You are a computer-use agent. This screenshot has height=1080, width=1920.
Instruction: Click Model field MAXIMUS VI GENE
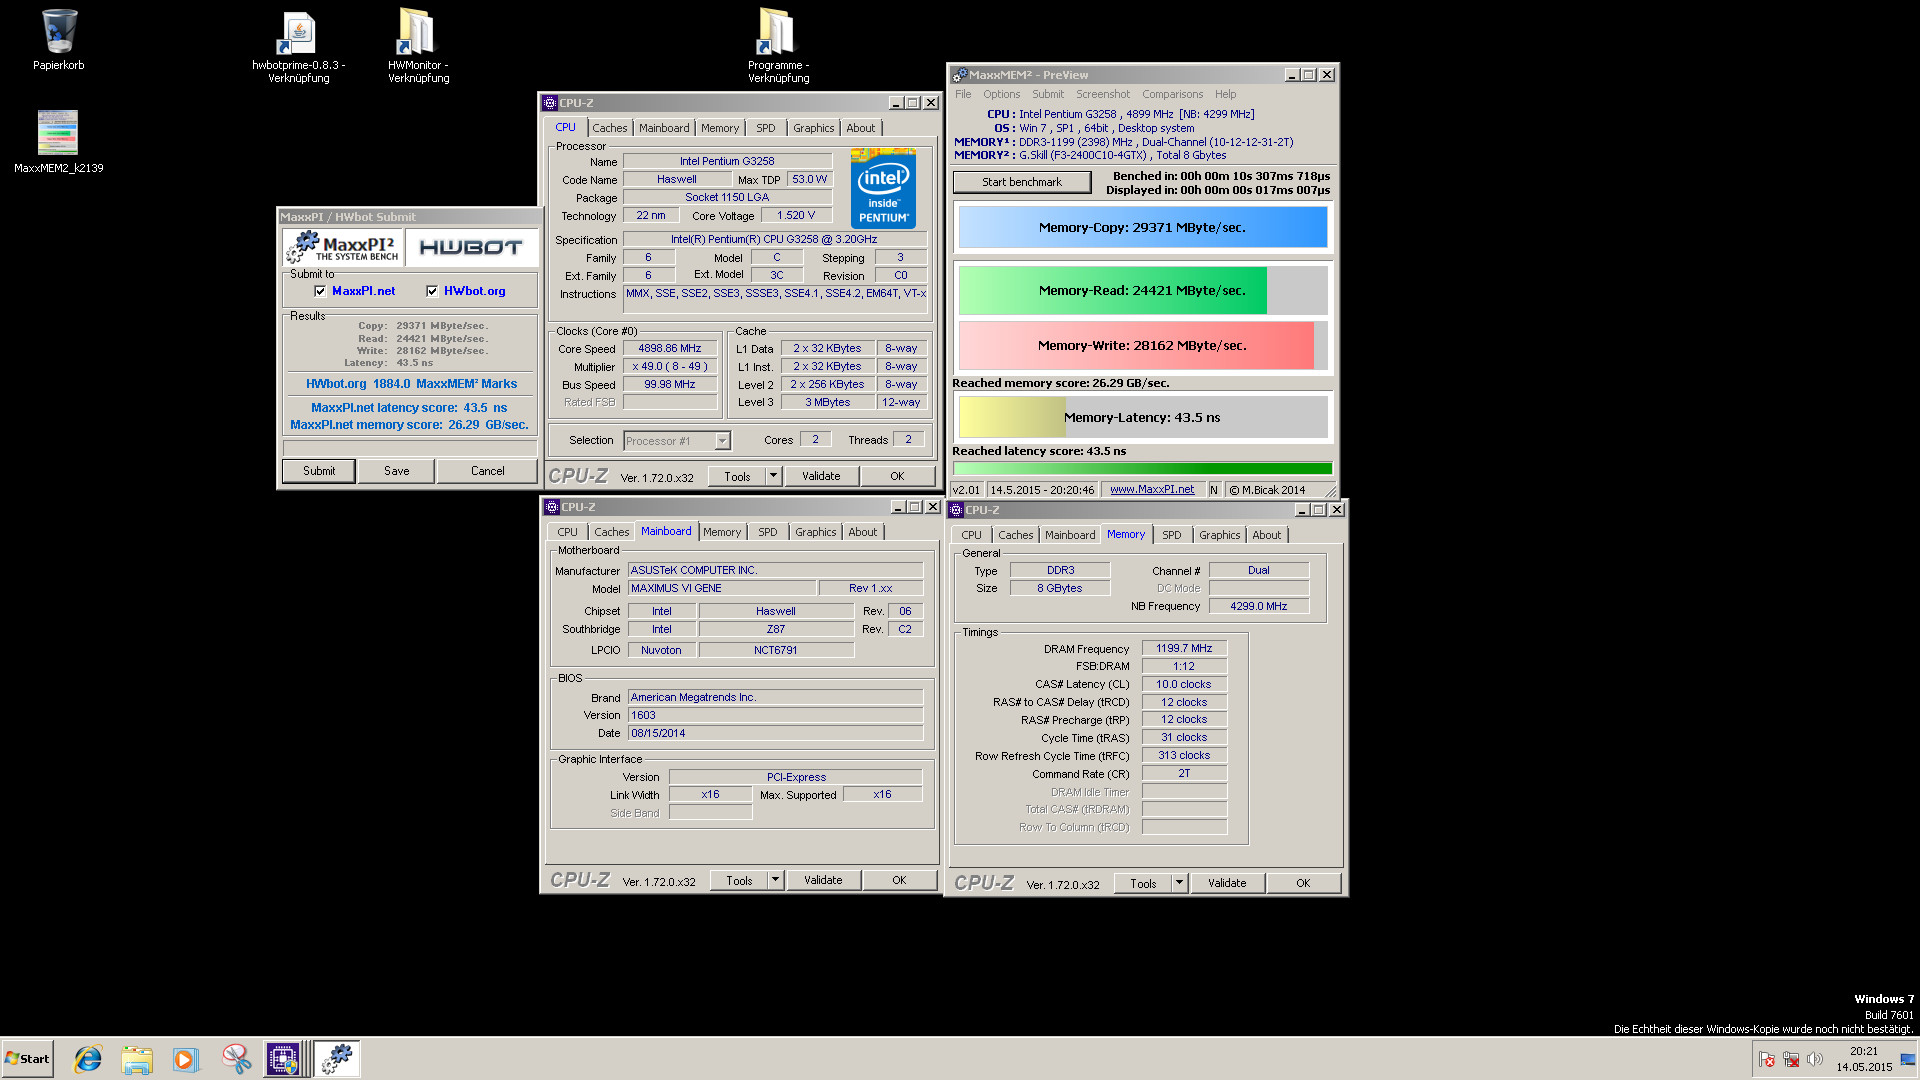click(722, 589)
